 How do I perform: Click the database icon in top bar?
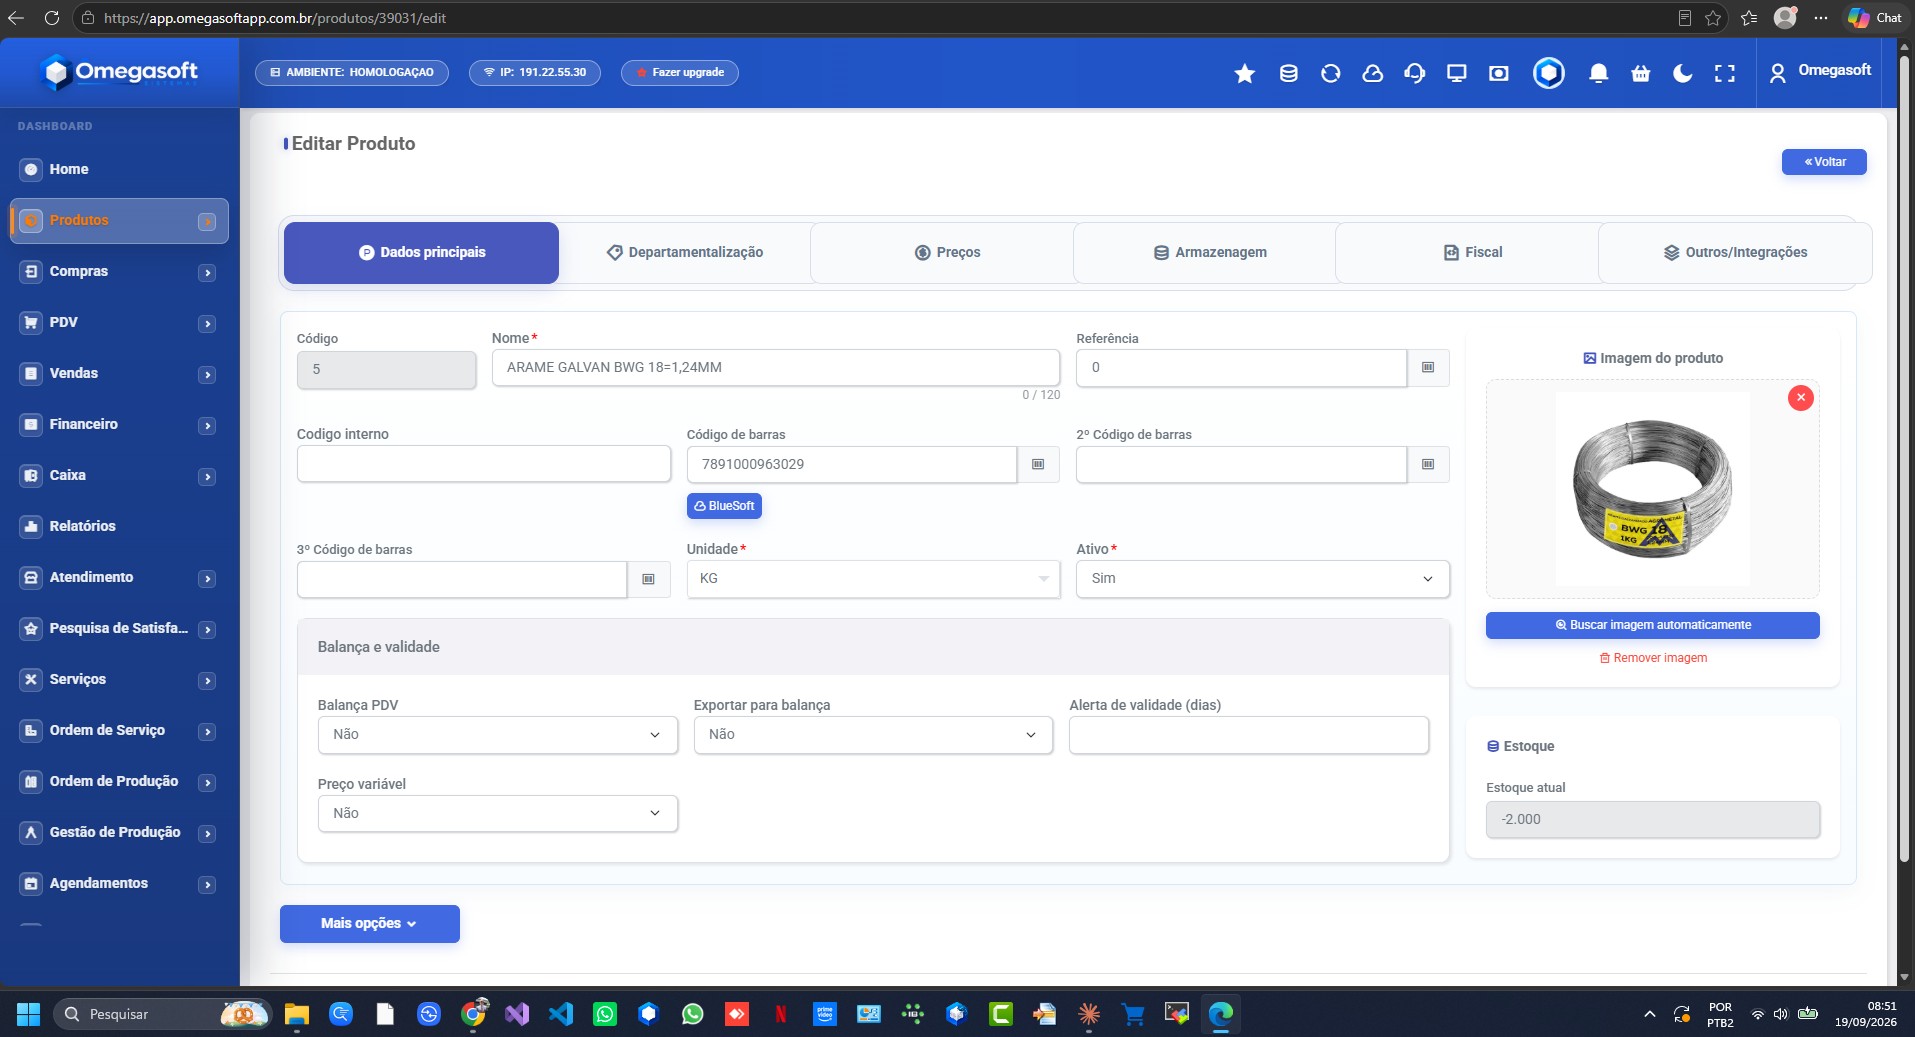coord(1289,73)
